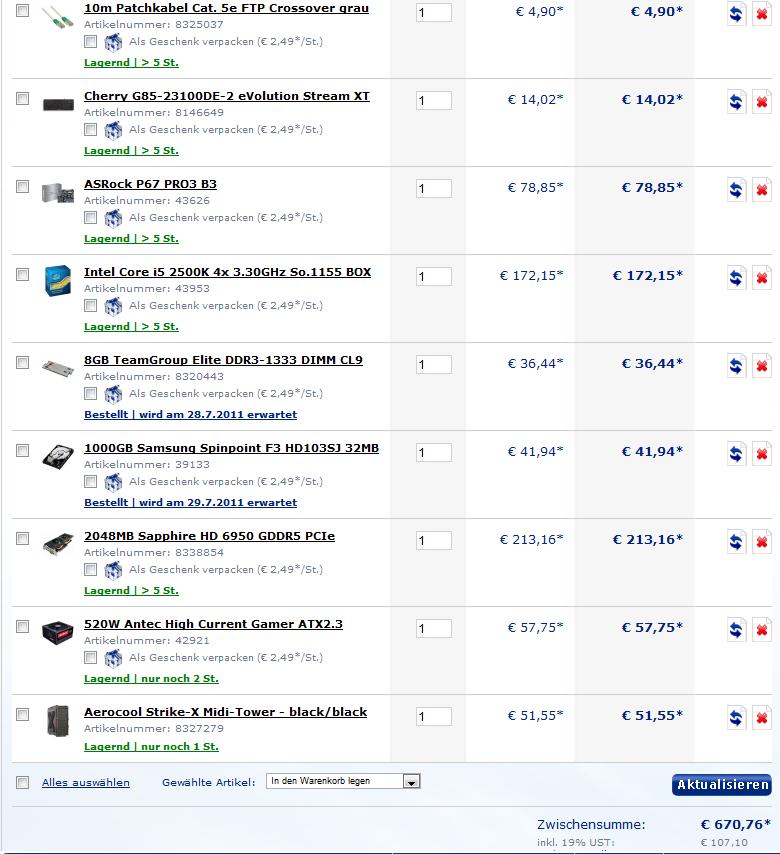Open Bestellt wird am 28.7.2011 erwartet link
This screenshot has height=854, width=780.
(x=191, y=414)
